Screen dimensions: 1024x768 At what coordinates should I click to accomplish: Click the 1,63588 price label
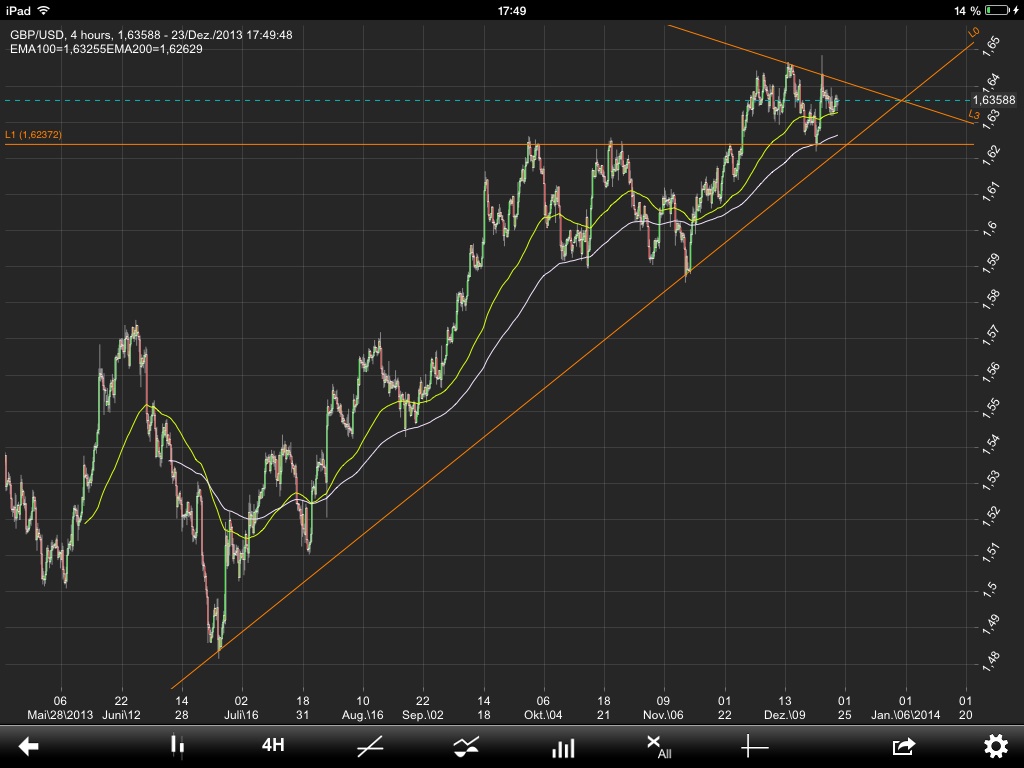994,100
